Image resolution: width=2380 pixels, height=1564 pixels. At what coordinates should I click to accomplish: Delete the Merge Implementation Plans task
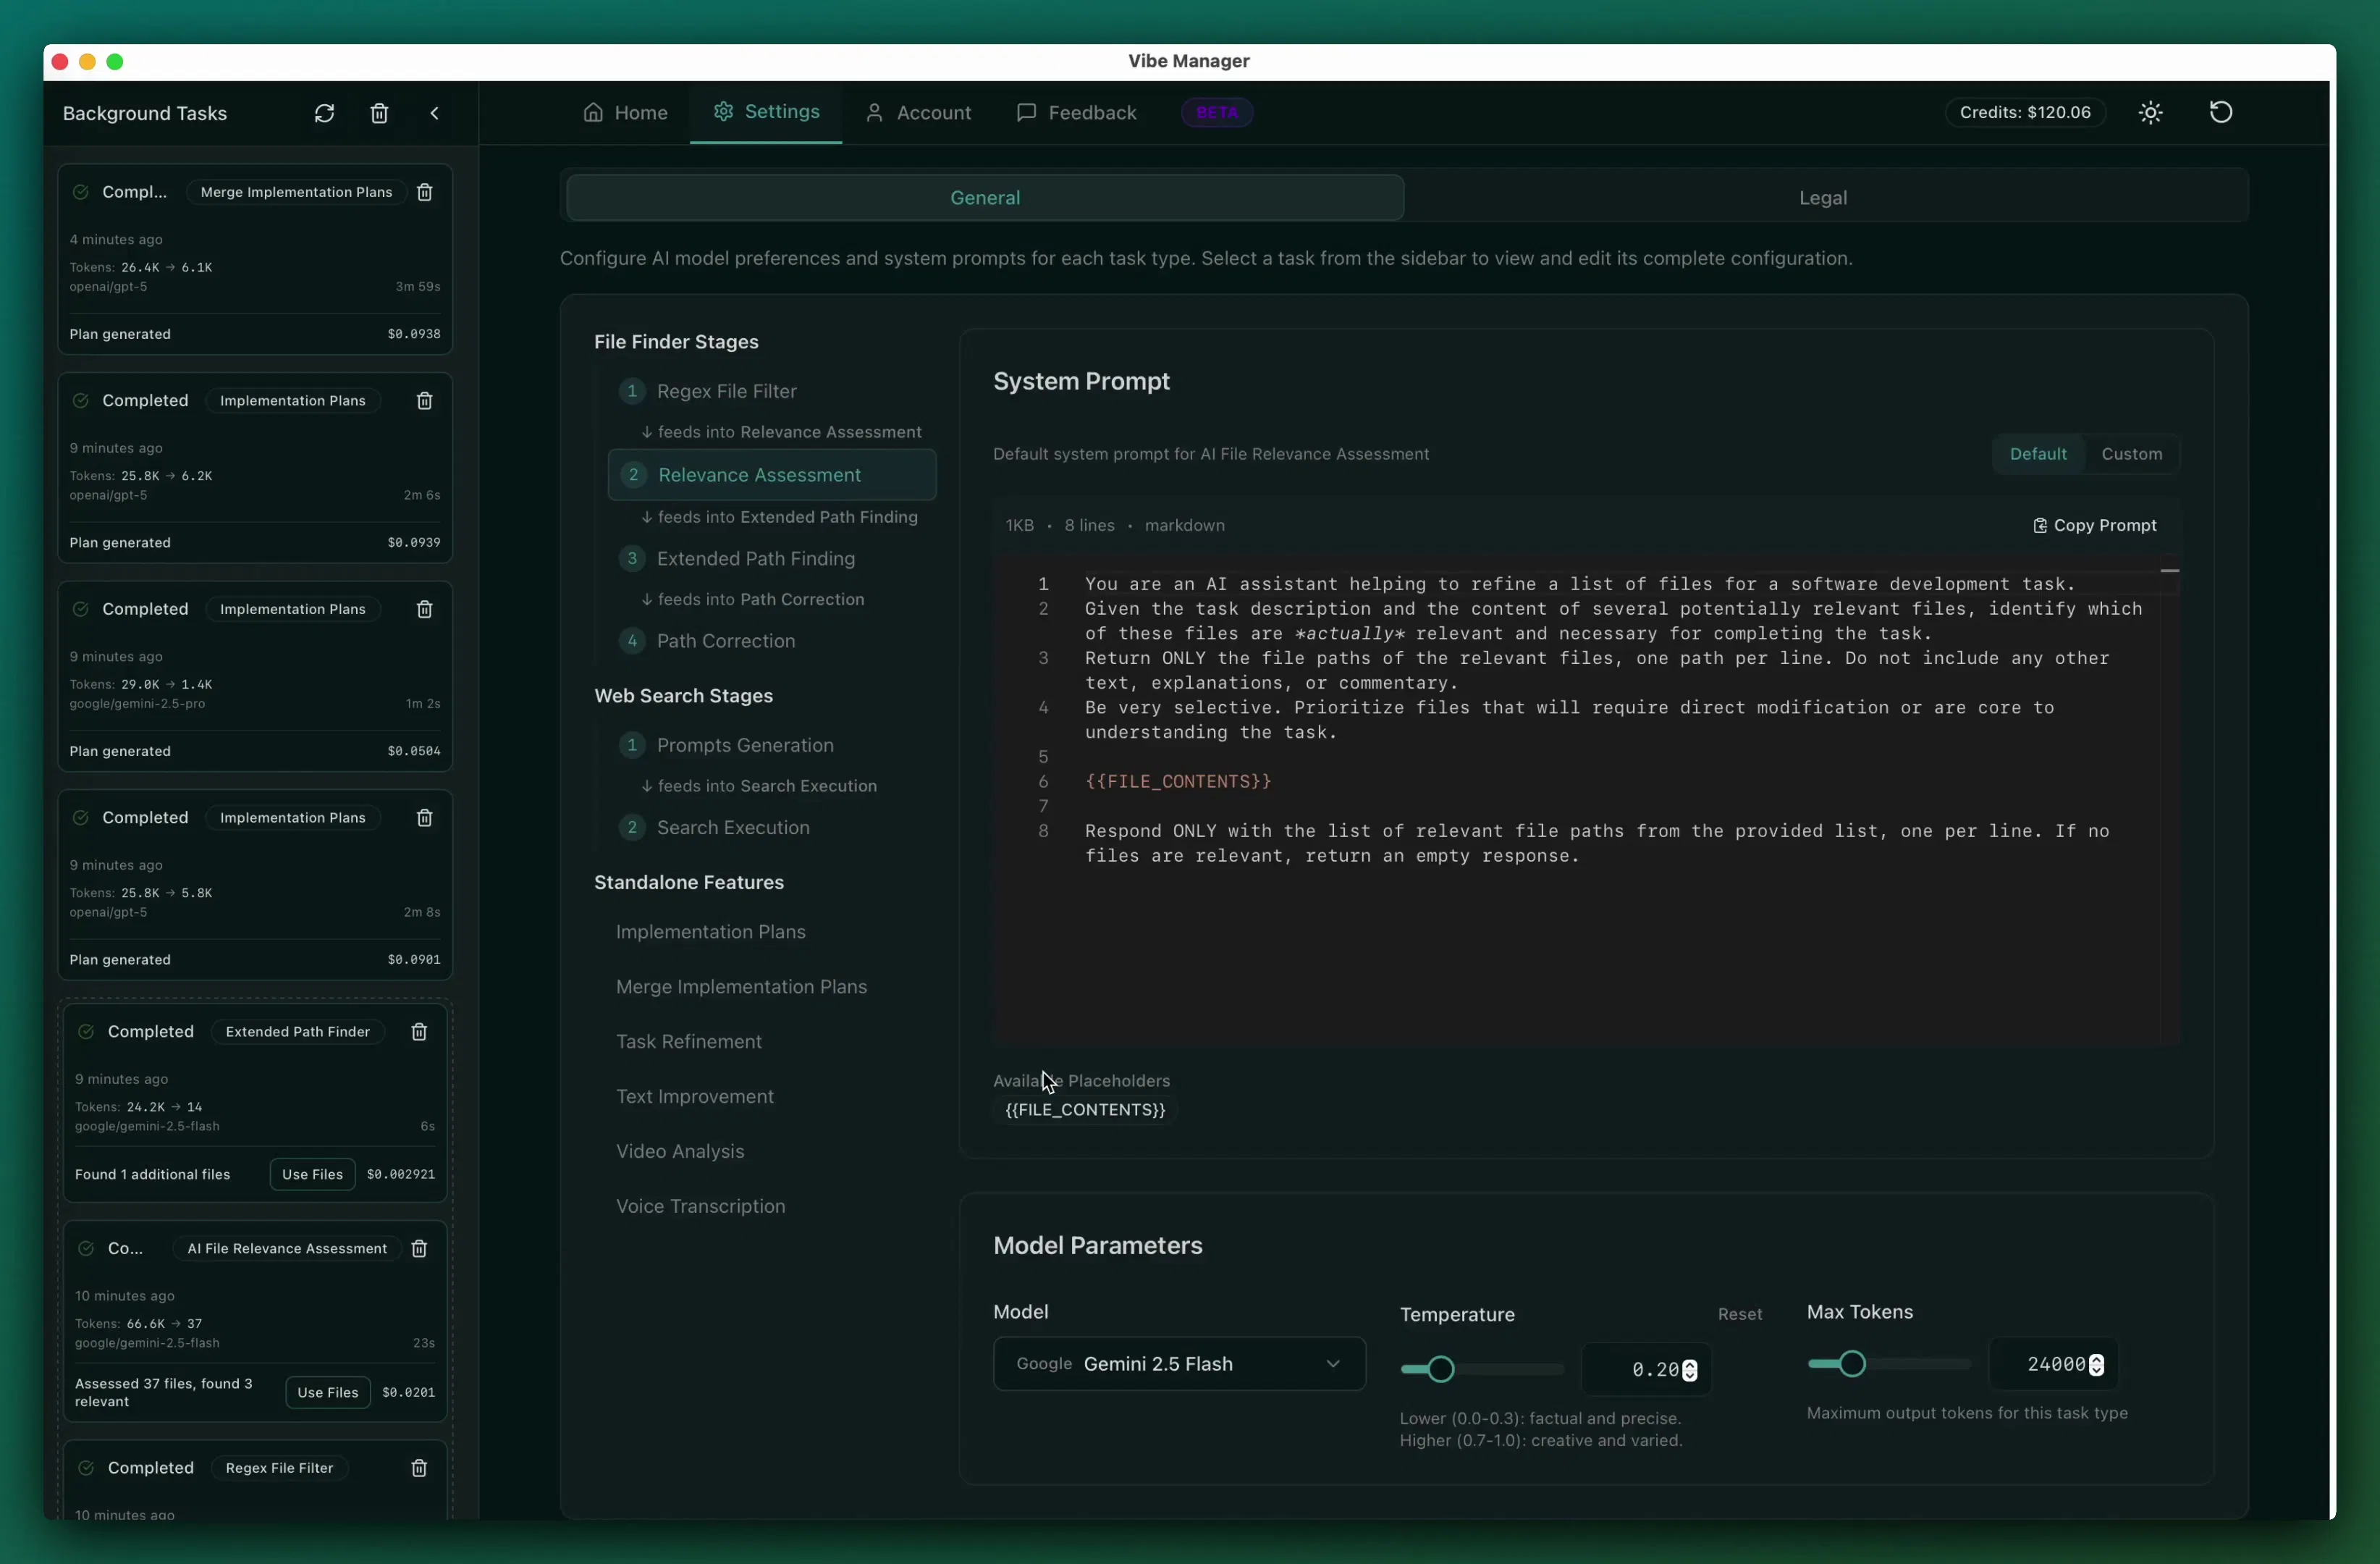click(424, 192)
